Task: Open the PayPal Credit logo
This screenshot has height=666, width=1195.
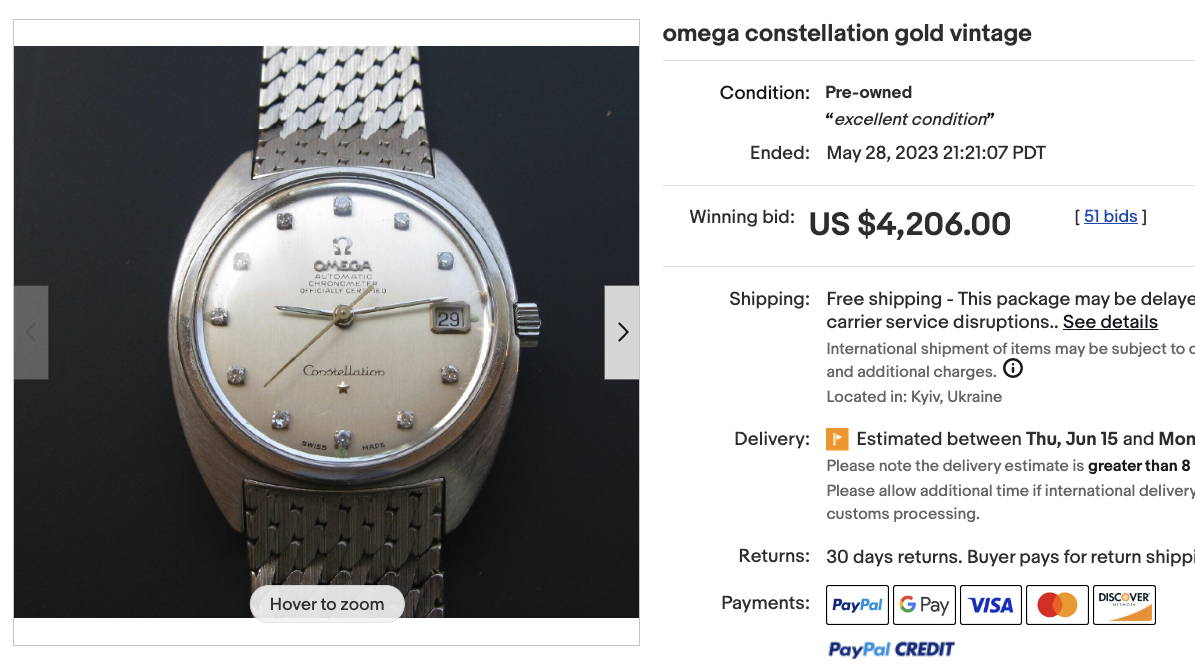Action: coord(891,649)
